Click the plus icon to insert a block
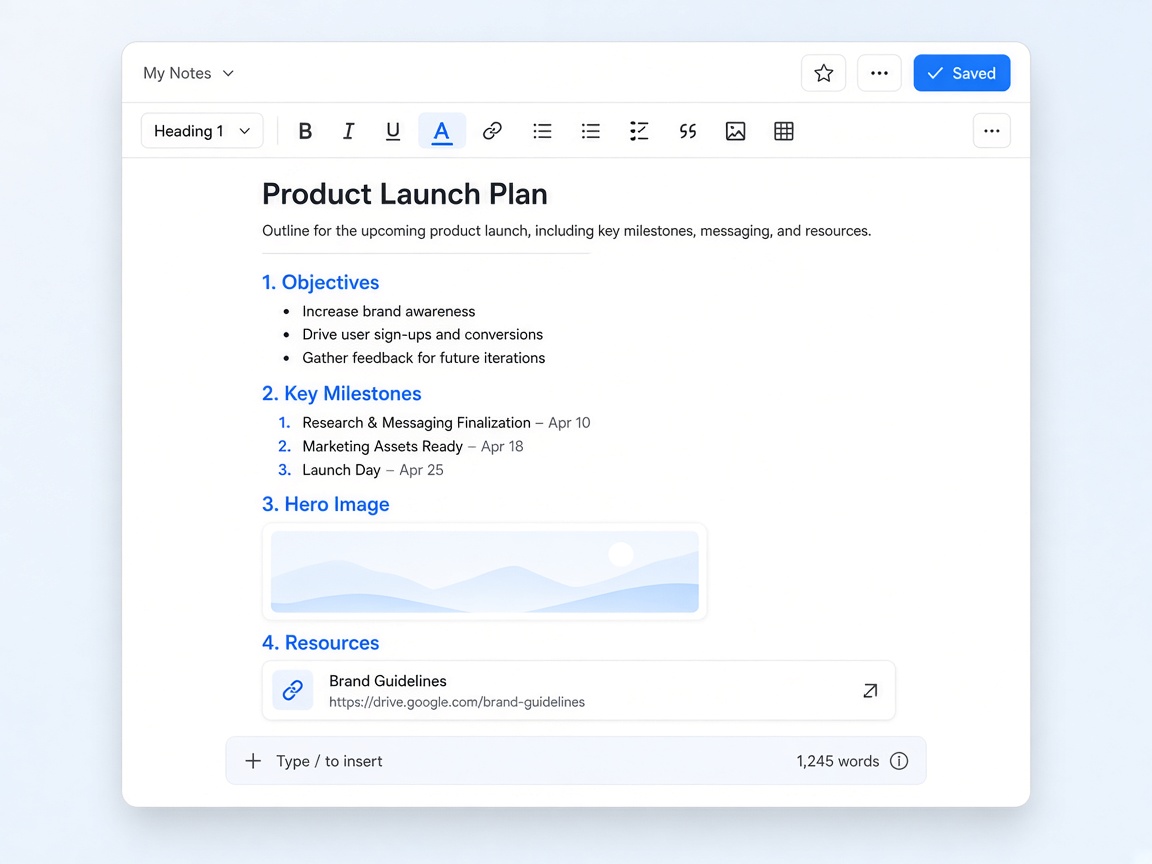This screenshot has width=1152, height=864. [253, 761]
